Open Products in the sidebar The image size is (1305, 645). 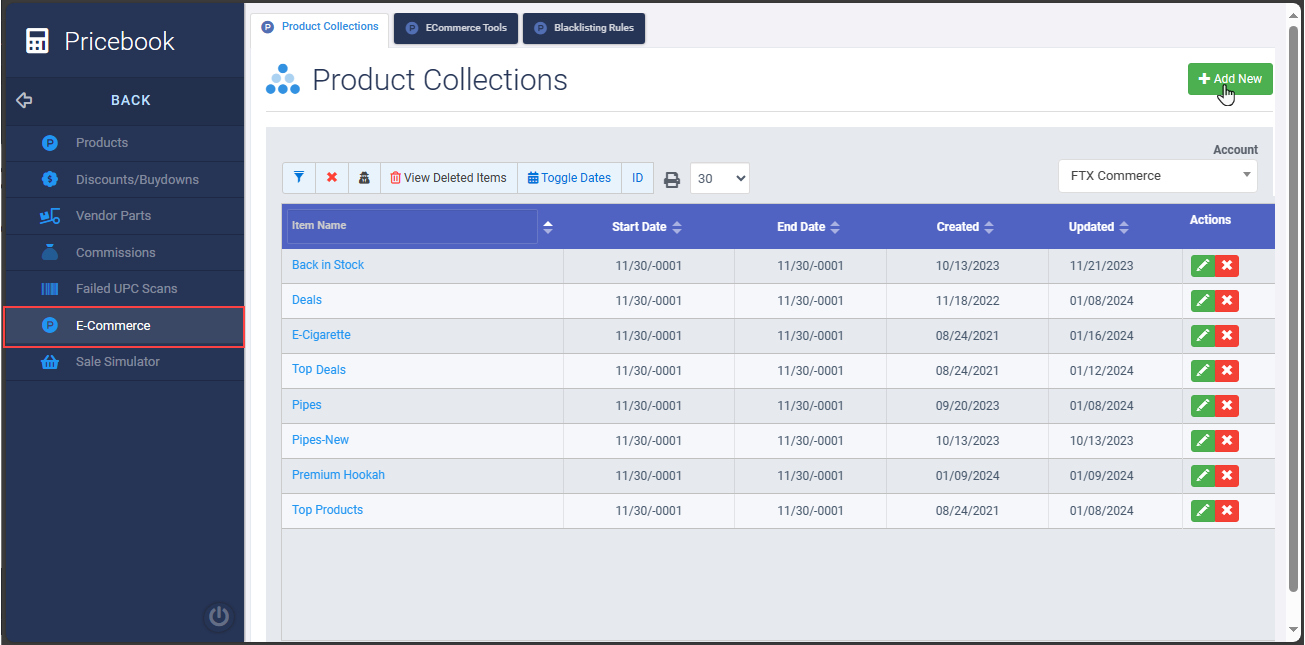tap(123, 143)
